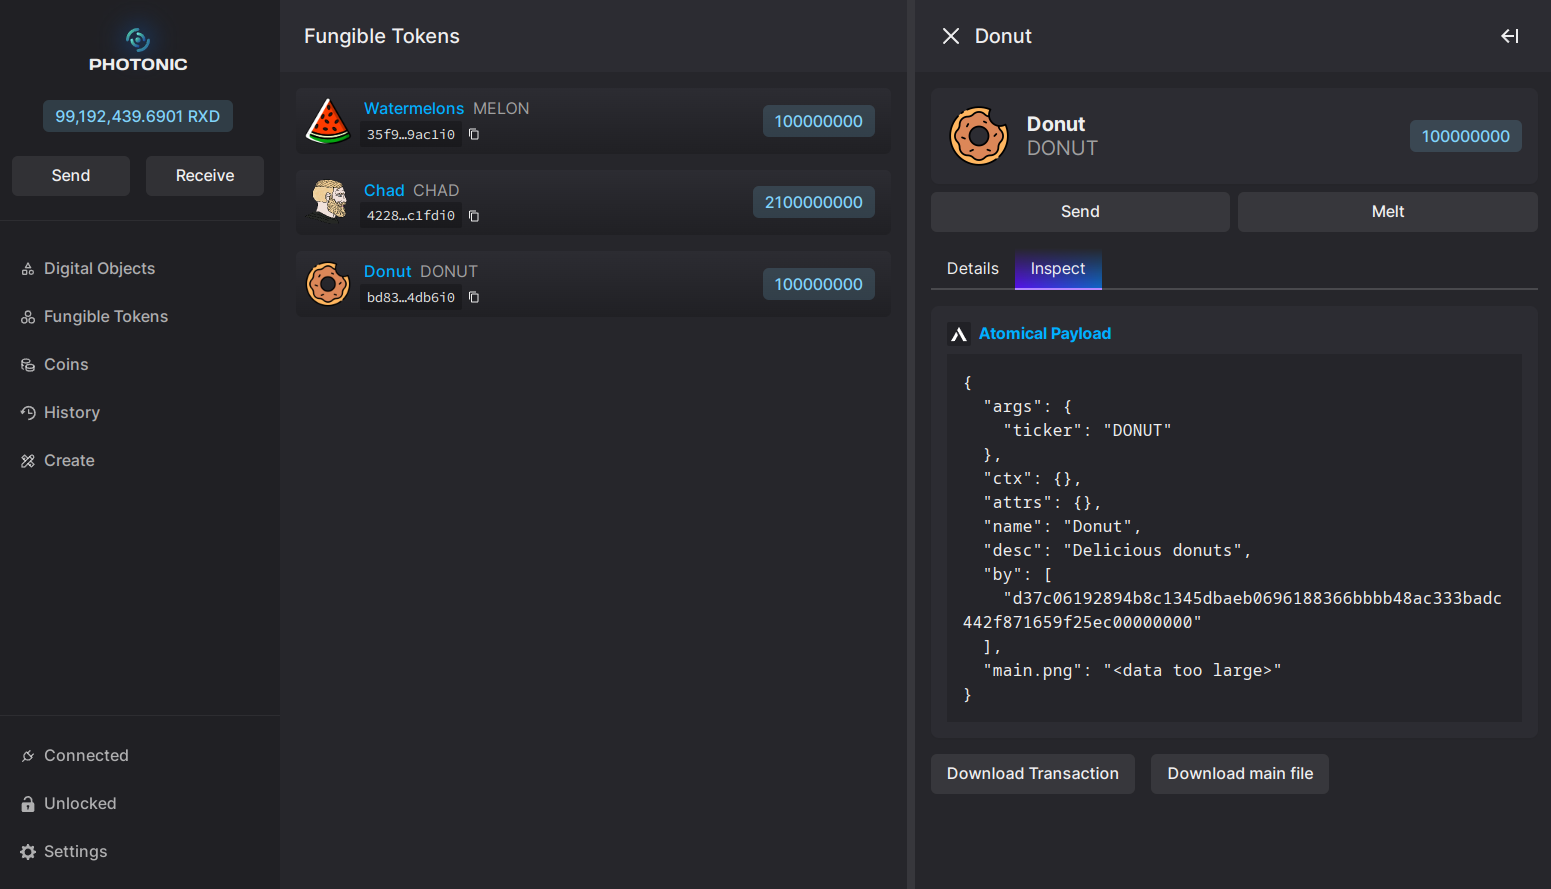Copy the Donut token ID bd83…4db6i0
This screenshot has height=889, width=1551.
(474, 298)
